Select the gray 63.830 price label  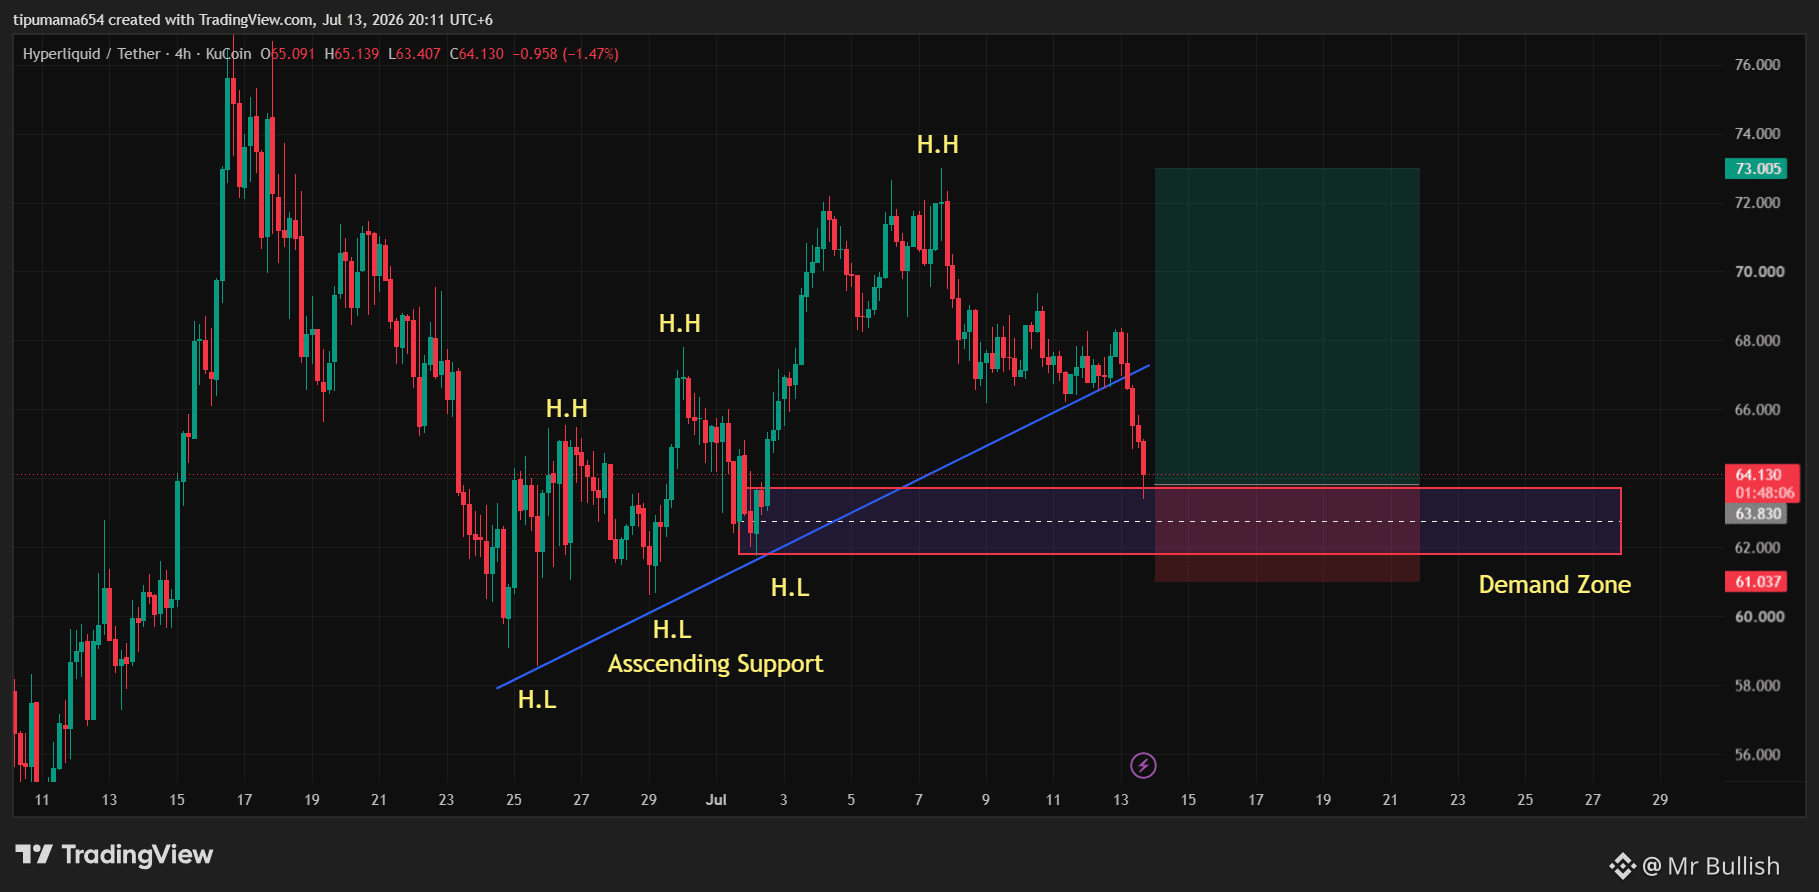1756,514
